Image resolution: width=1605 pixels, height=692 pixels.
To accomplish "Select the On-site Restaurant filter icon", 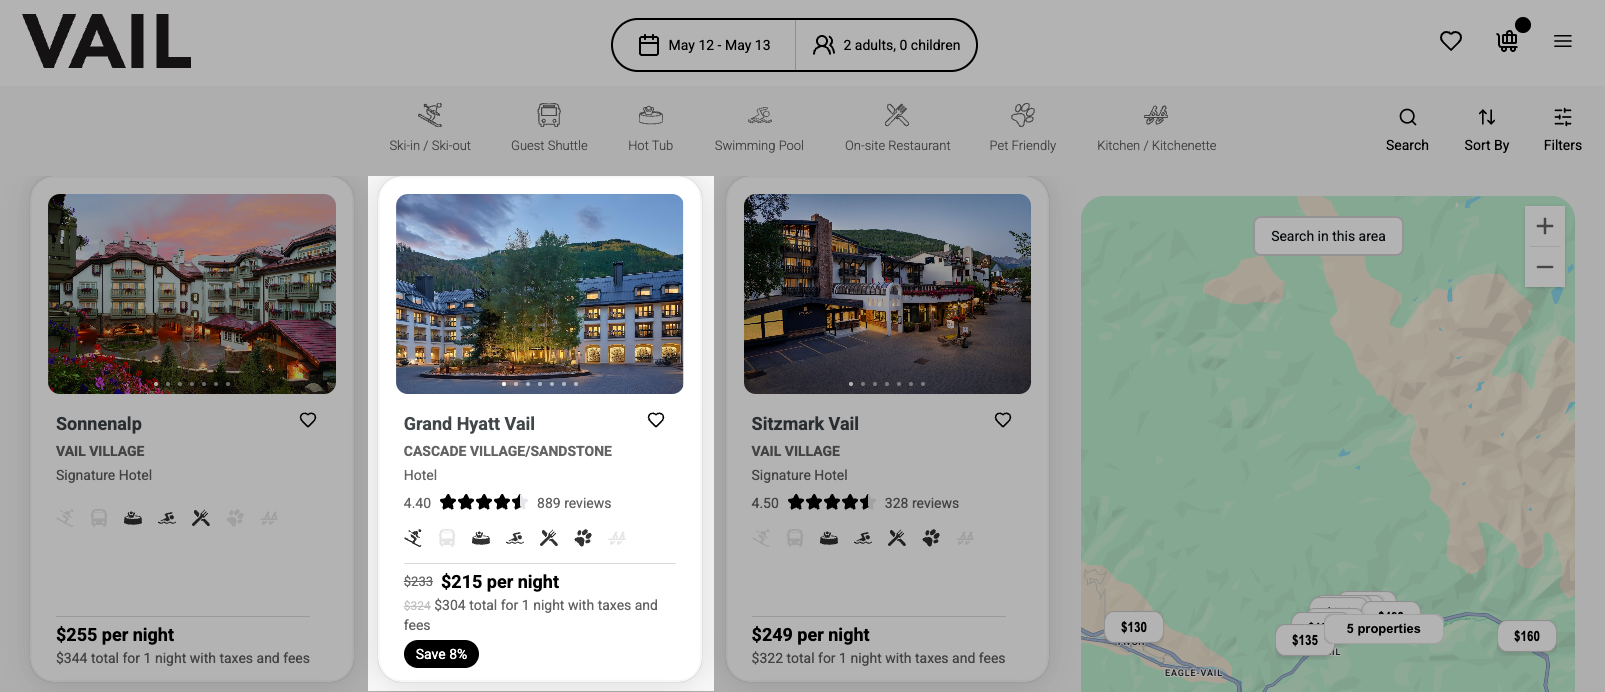I will [x=897, y=115].
